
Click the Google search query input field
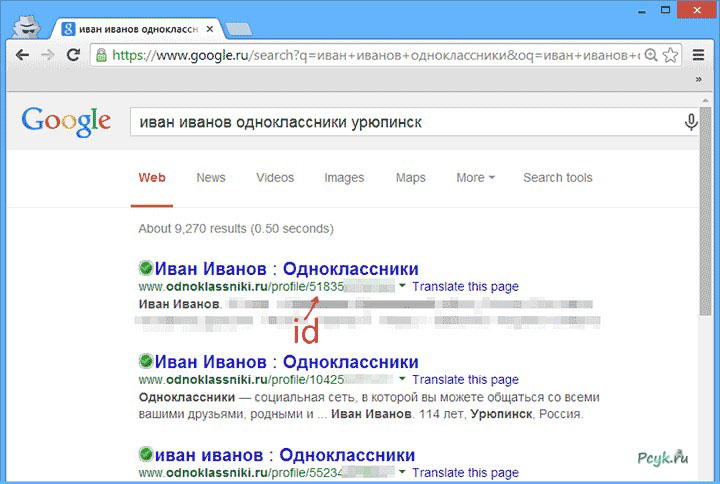(400, 122)
